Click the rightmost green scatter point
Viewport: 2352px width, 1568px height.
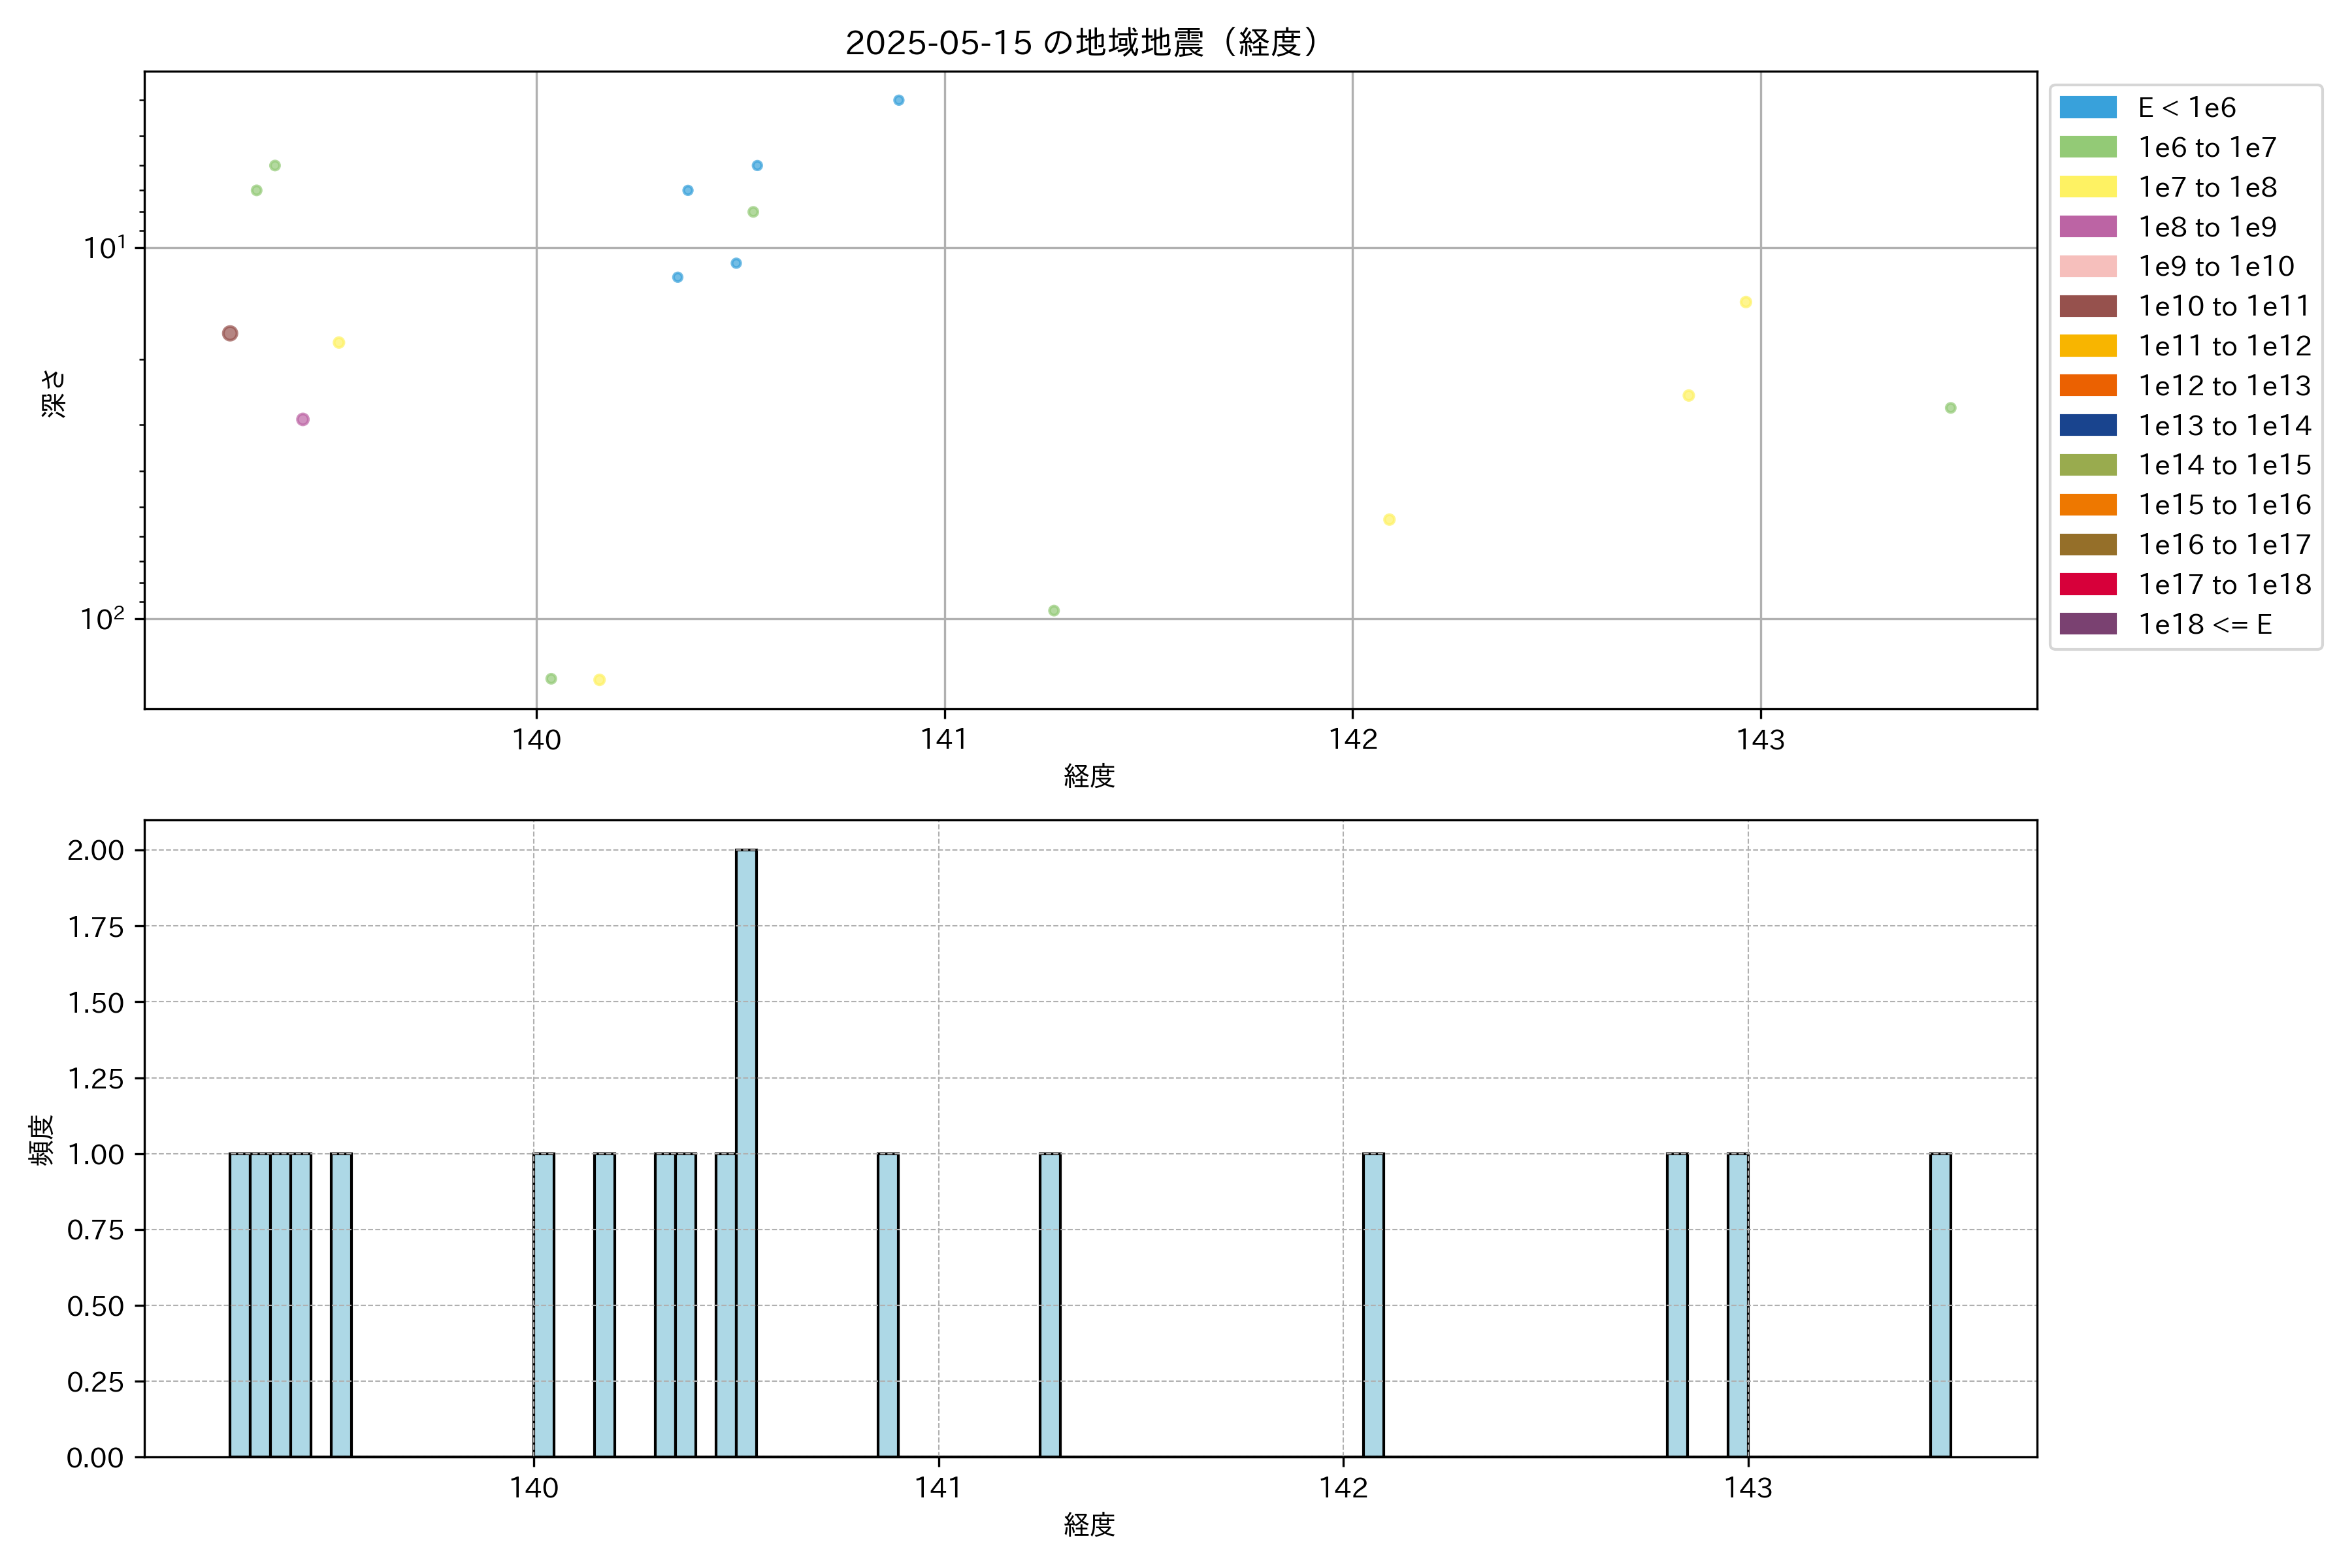click(x=1950, y=408)
